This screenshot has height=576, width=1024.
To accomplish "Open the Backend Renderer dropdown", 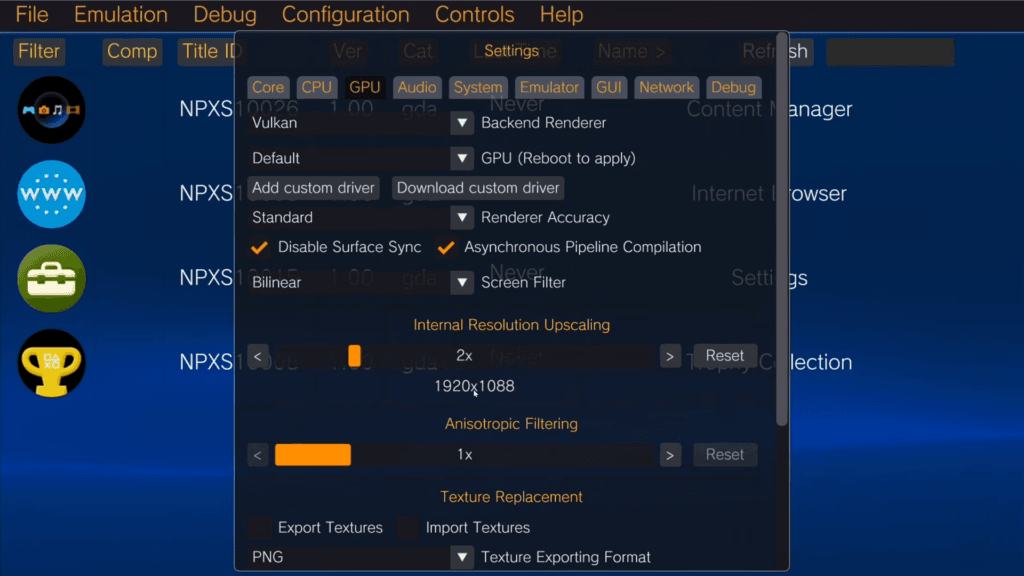I will [461, 122].
